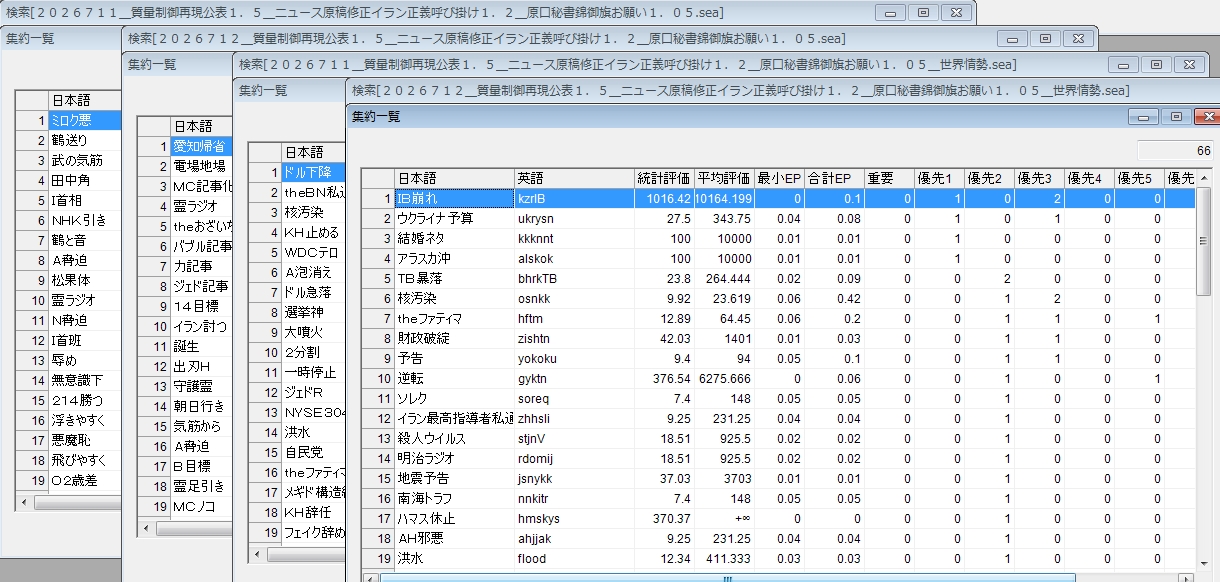Click the 殺人ウイルス entry
Image resolution: width=1220 pixels, height=582 pixels.
click(x=454, y=438)
